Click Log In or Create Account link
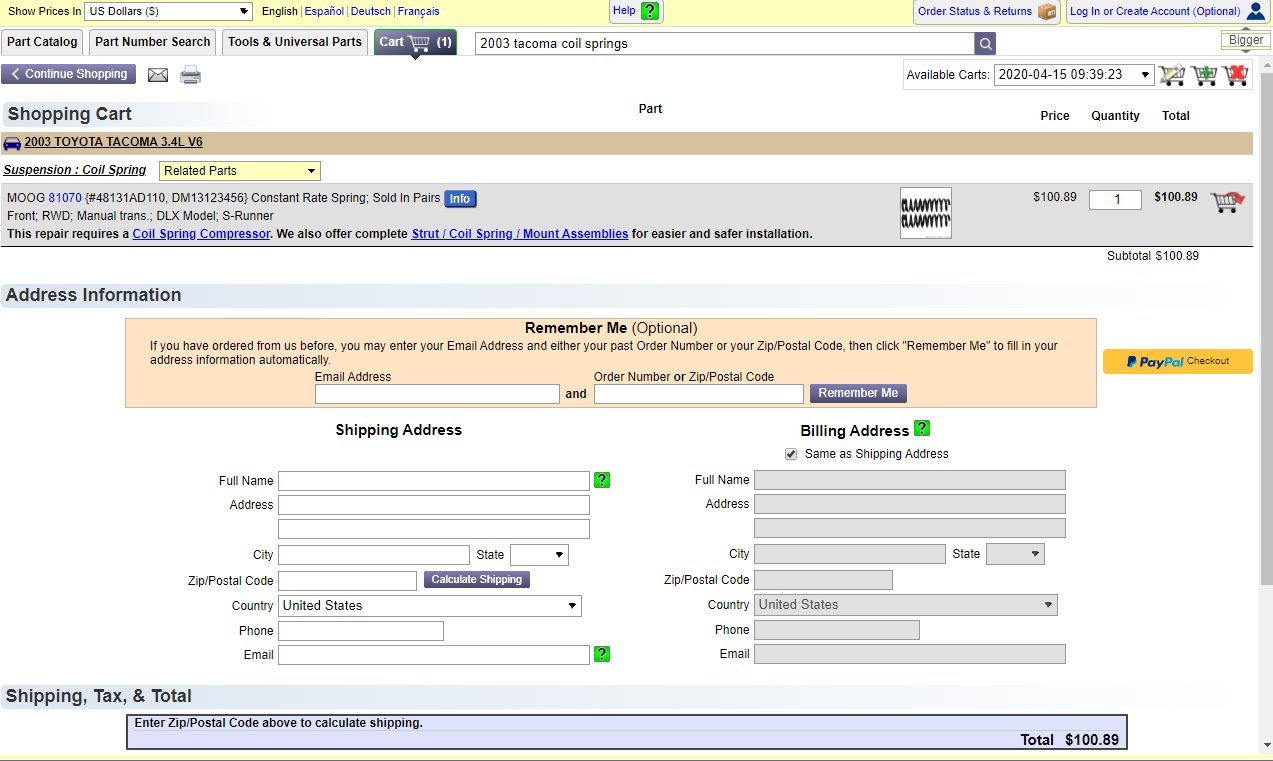Image resolution: width=1273 pixels, height=761 pixels. pyautogui.click(x=1155, y=12)
